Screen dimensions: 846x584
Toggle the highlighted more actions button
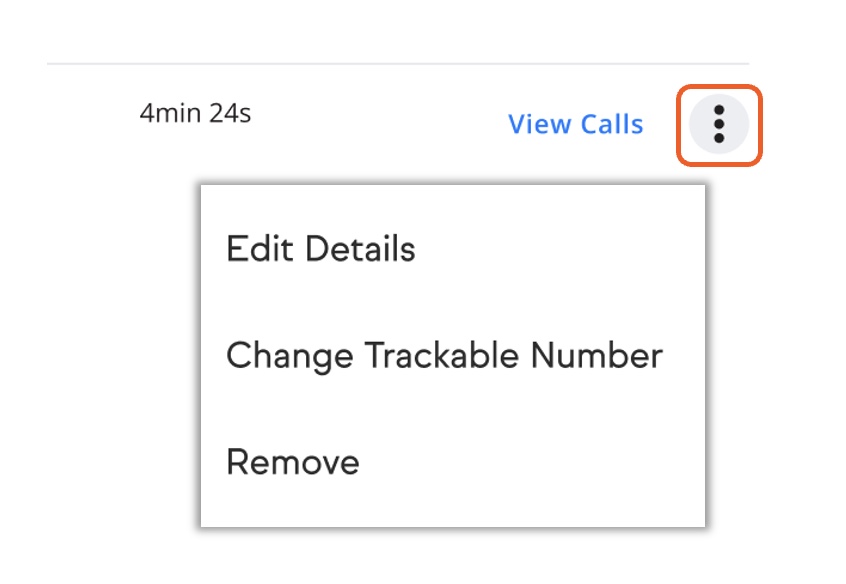pyautogui.click(x=718, y=125)
